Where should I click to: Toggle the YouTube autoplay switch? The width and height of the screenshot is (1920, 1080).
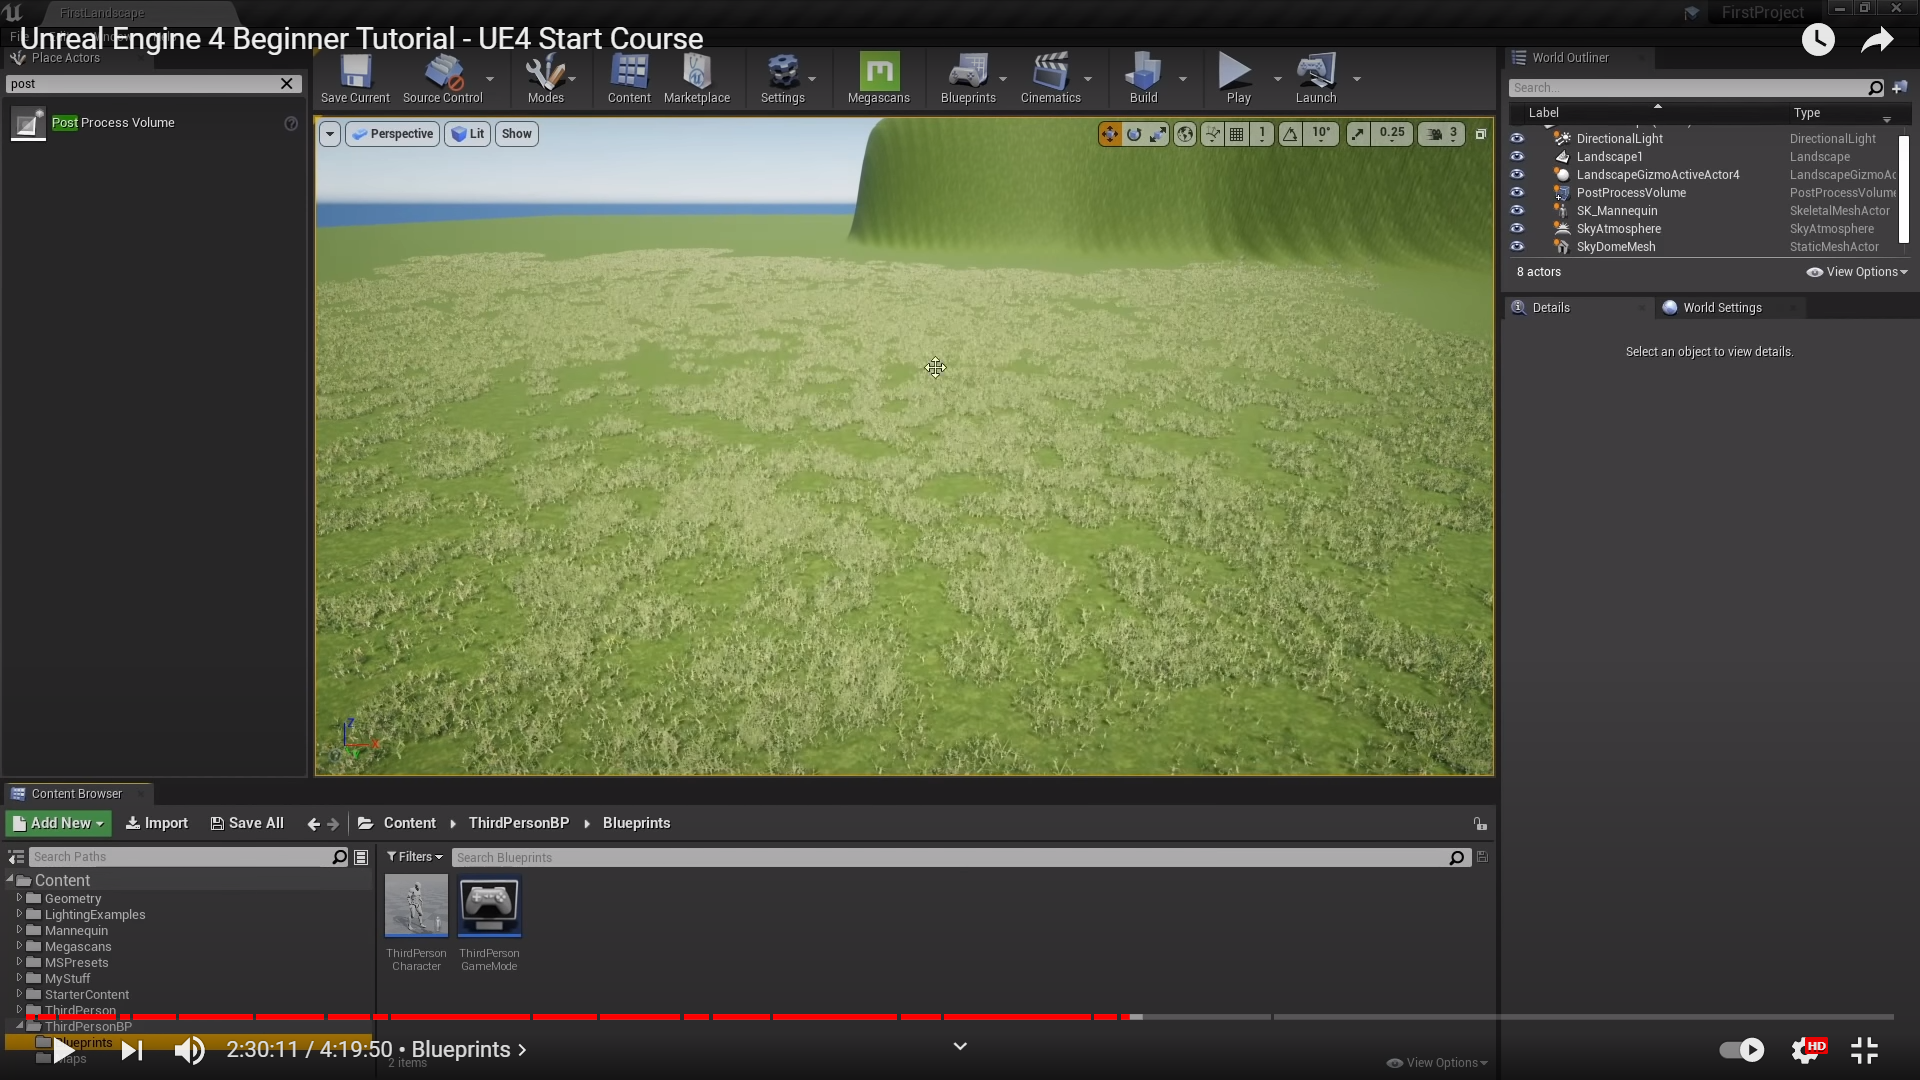click(x=1741, y=1050)
